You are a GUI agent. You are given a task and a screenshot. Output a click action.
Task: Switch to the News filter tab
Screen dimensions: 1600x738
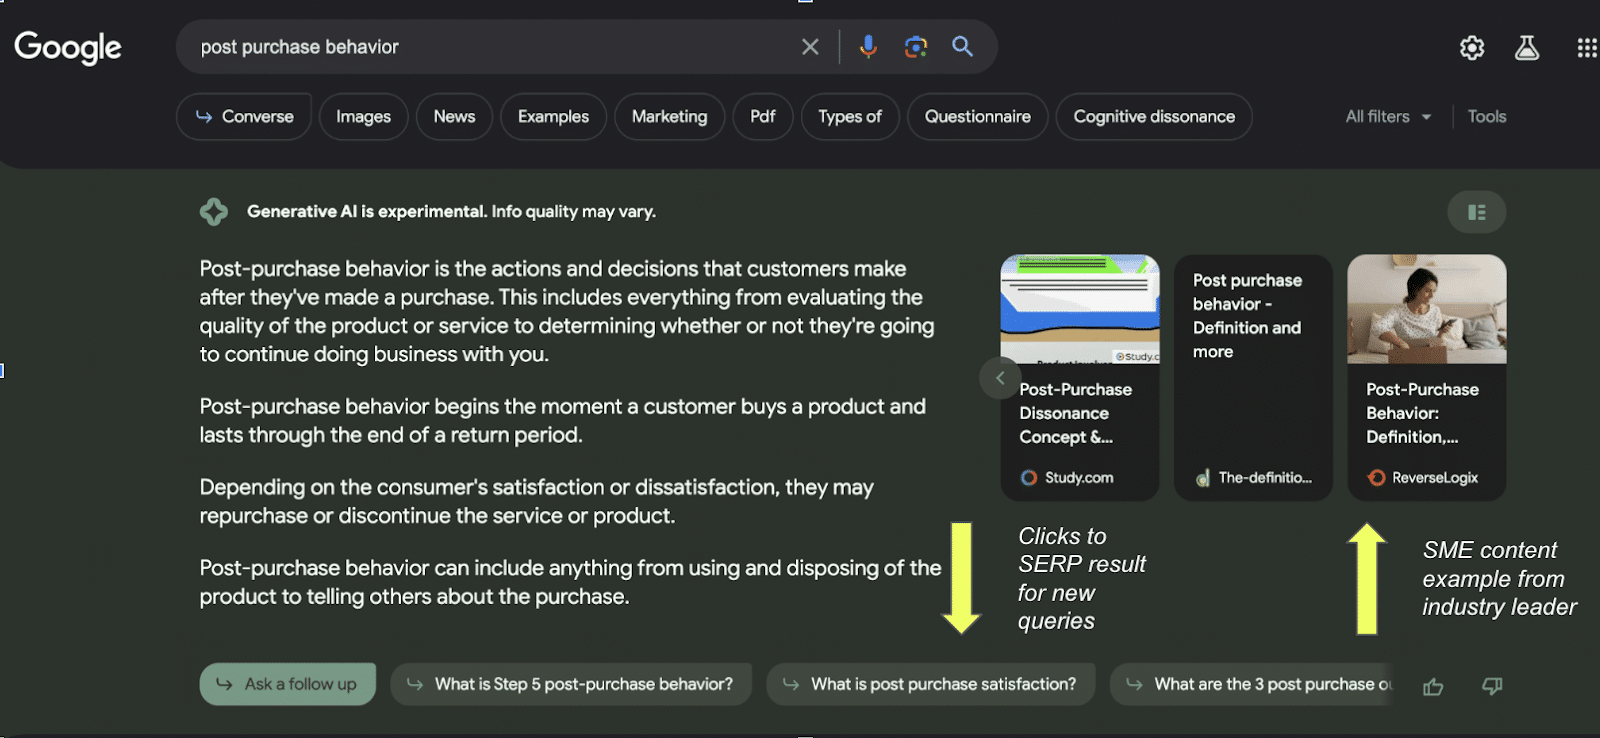point(454,117)
